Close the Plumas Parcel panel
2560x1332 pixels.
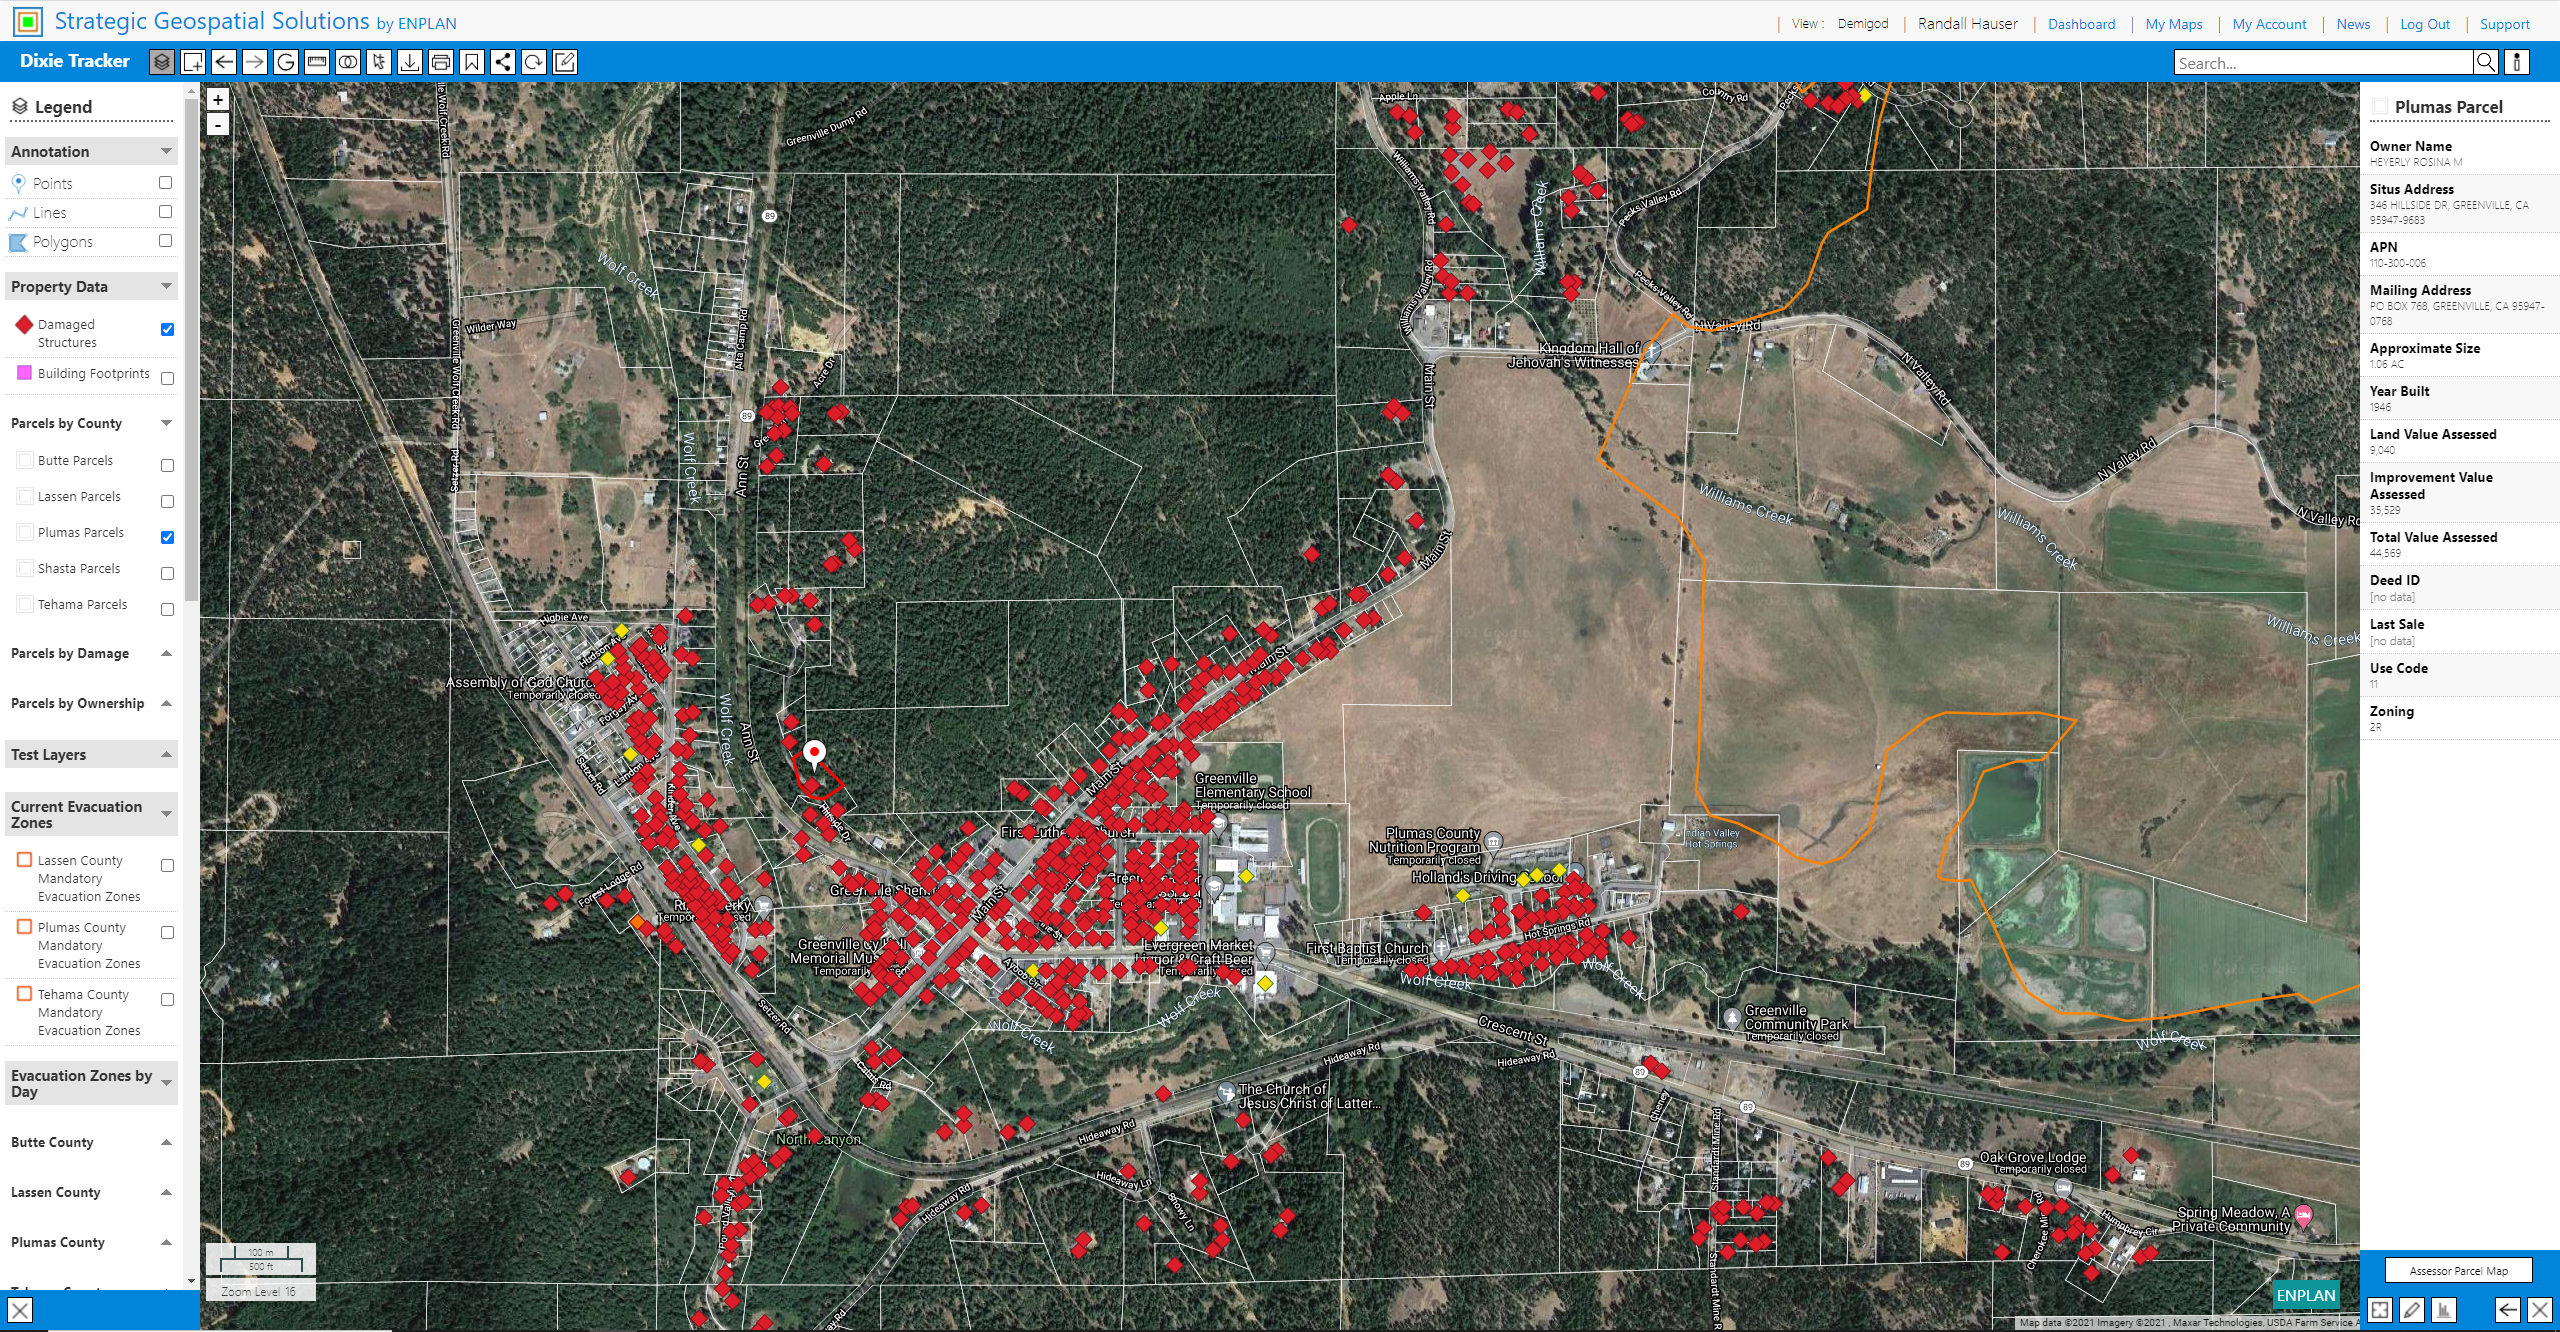(2540, 1310)
